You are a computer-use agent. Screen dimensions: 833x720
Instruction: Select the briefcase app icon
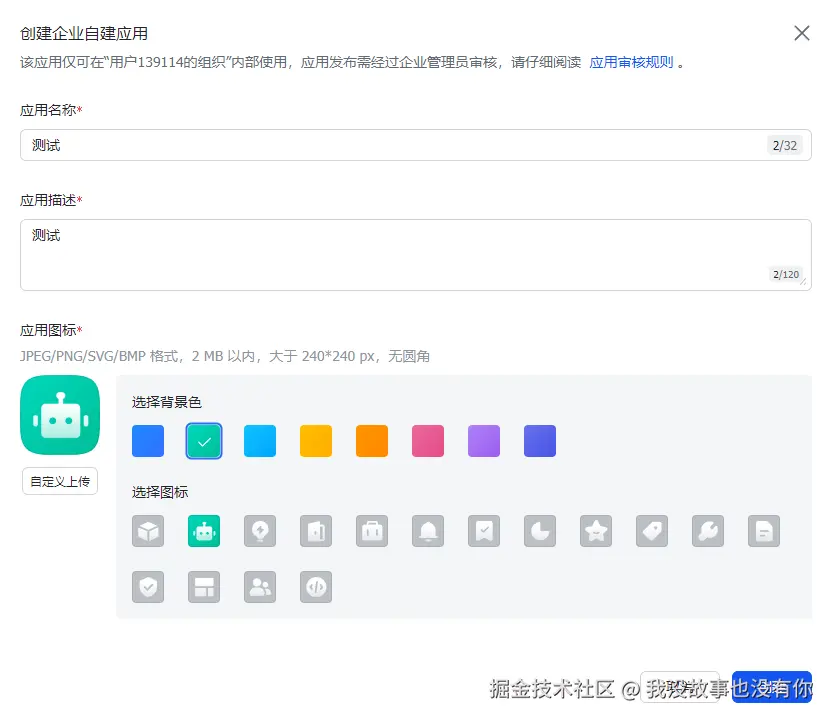click(372, 531)
